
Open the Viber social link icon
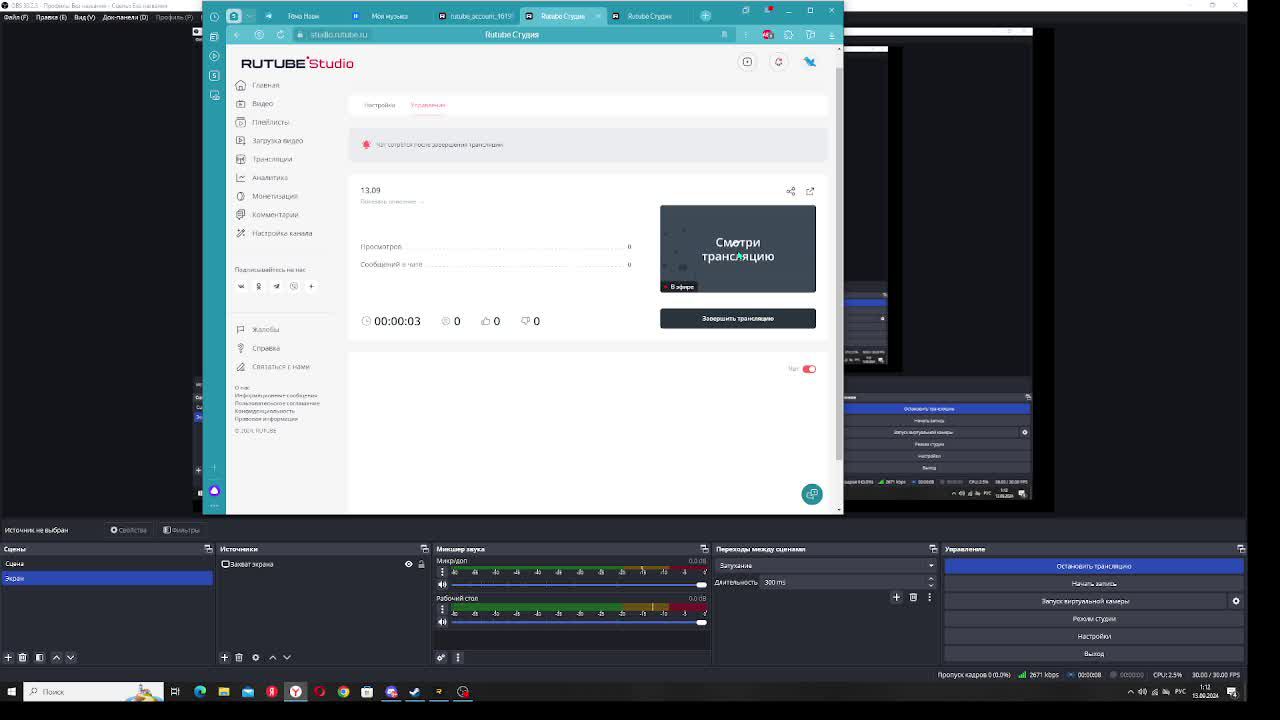(294, 286)
